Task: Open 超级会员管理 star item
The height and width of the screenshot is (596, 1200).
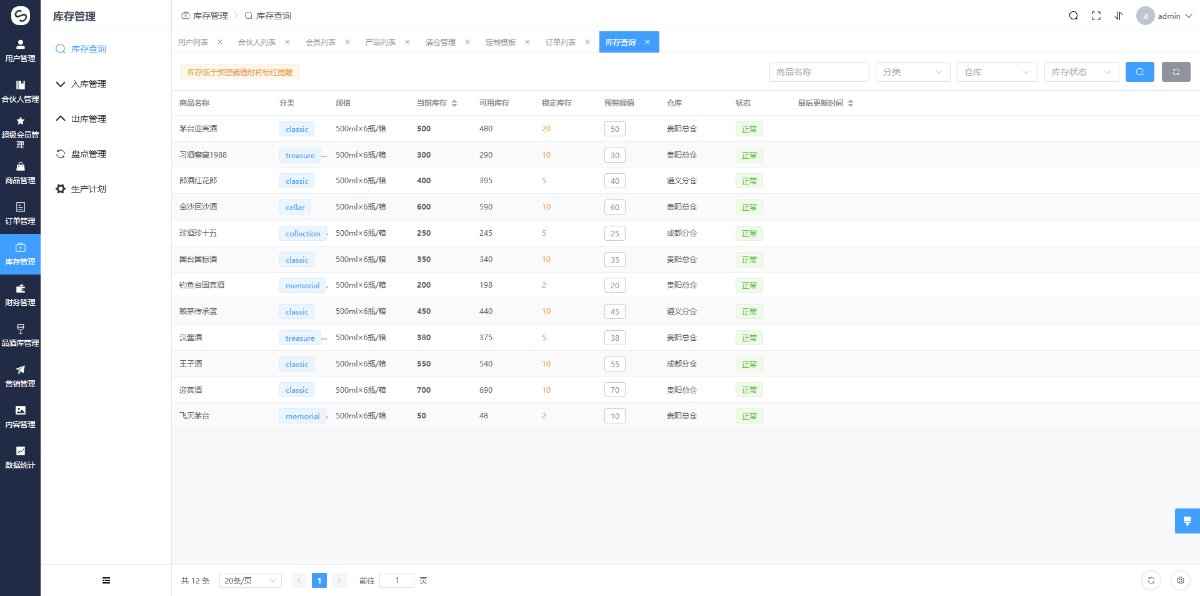Action: click(20, 132)
